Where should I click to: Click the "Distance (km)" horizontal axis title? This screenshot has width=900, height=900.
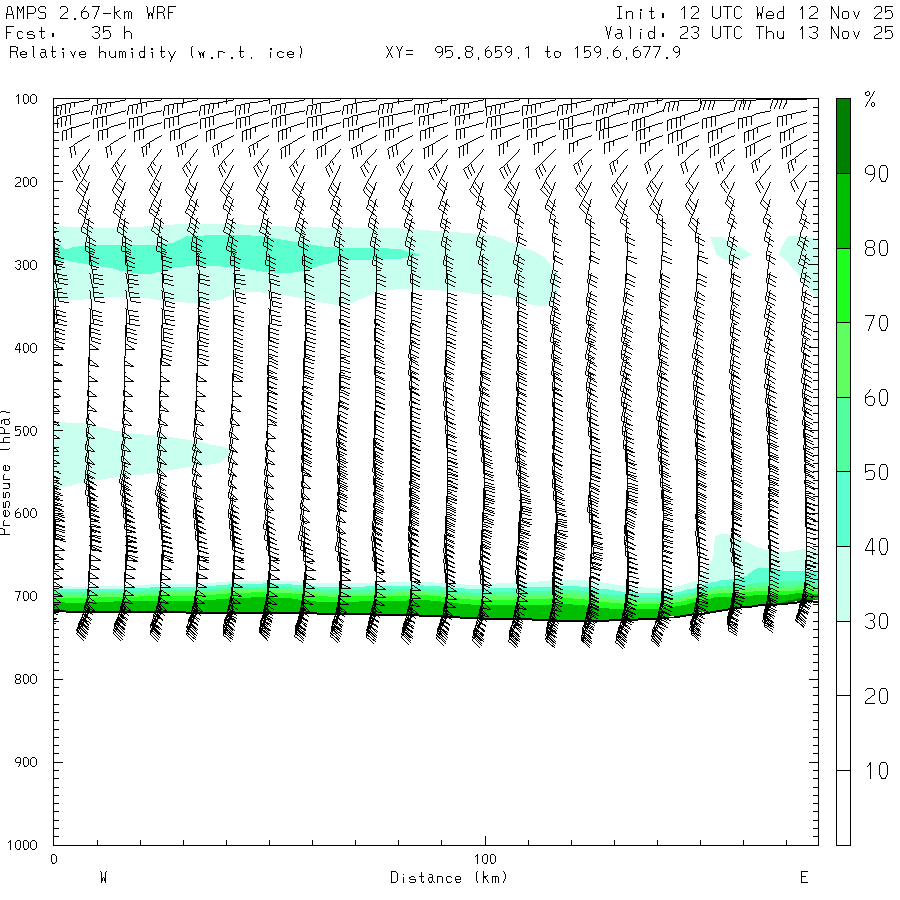(x=449, y=878)
